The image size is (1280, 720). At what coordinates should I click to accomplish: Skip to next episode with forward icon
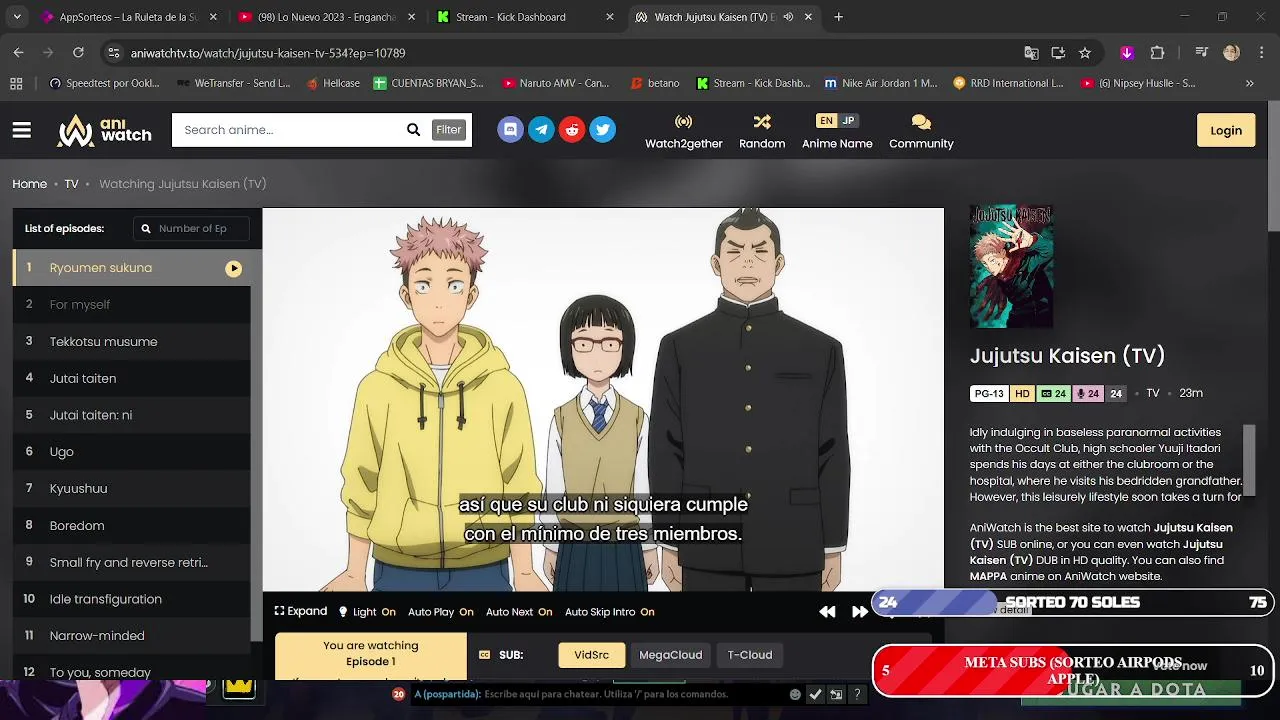pyautogui.click(x=860, y=612)
